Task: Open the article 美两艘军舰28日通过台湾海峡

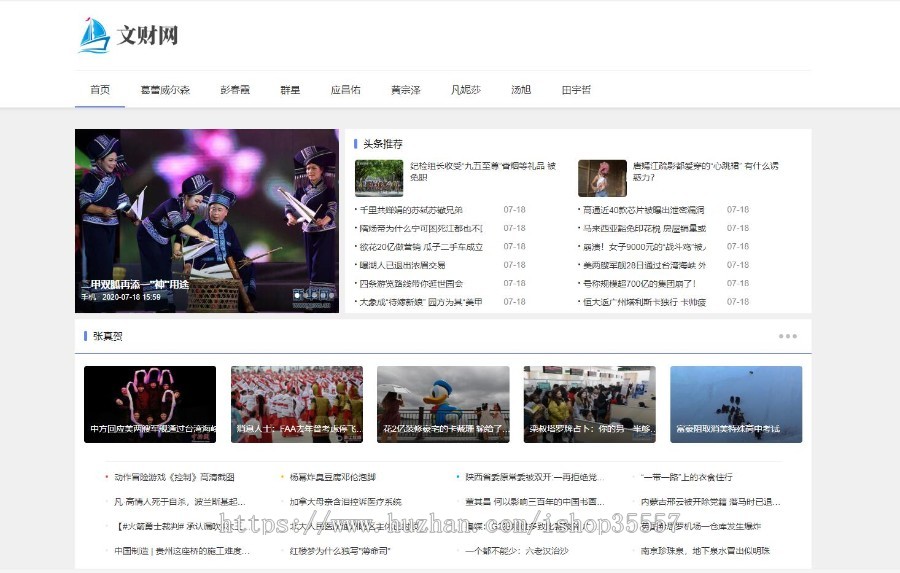Action: (x=644, y=265)
